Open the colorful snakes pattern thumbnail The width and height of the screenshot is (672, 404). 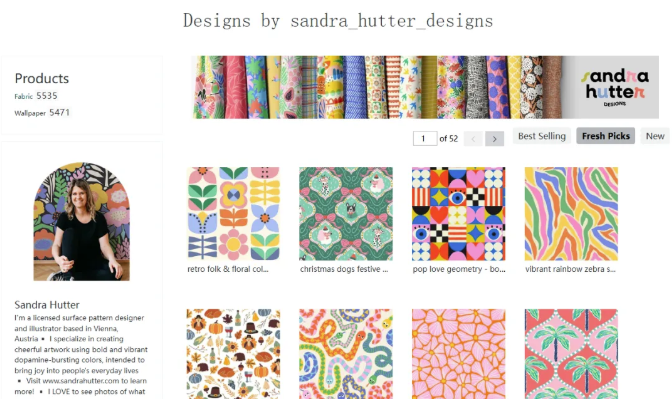(x=346, y=354)
